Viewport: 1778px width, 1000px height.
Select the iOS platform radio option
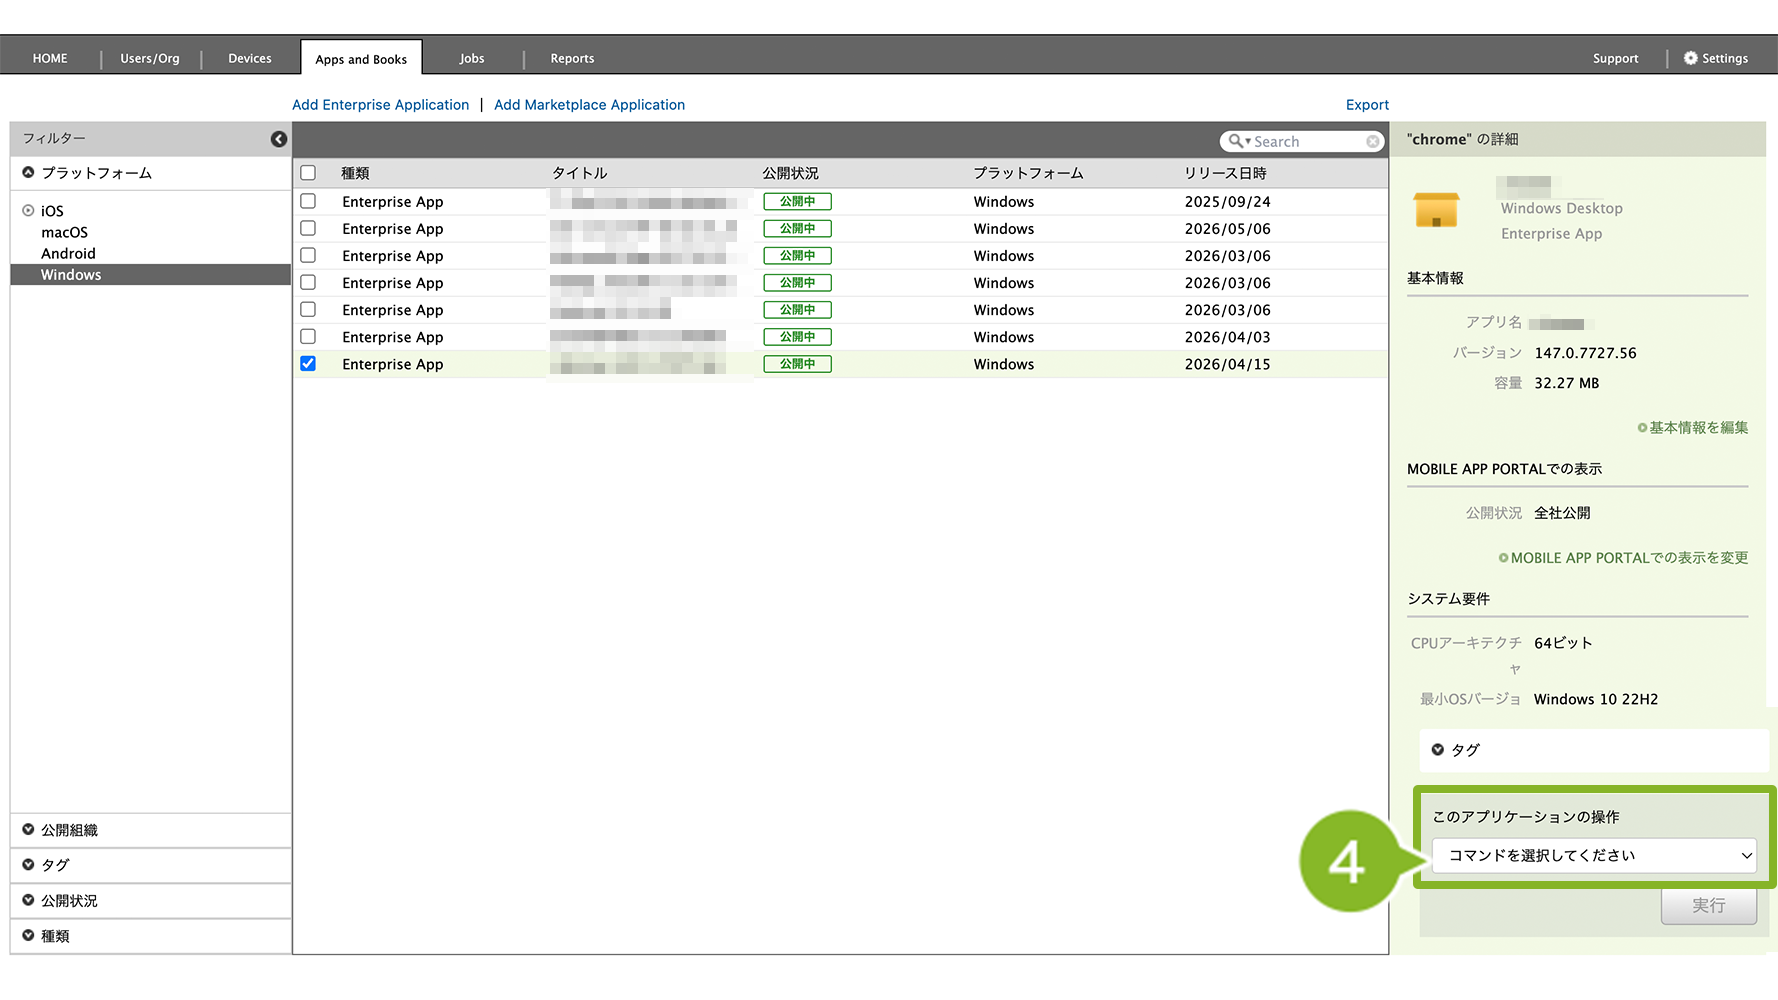tap(28, 211)
